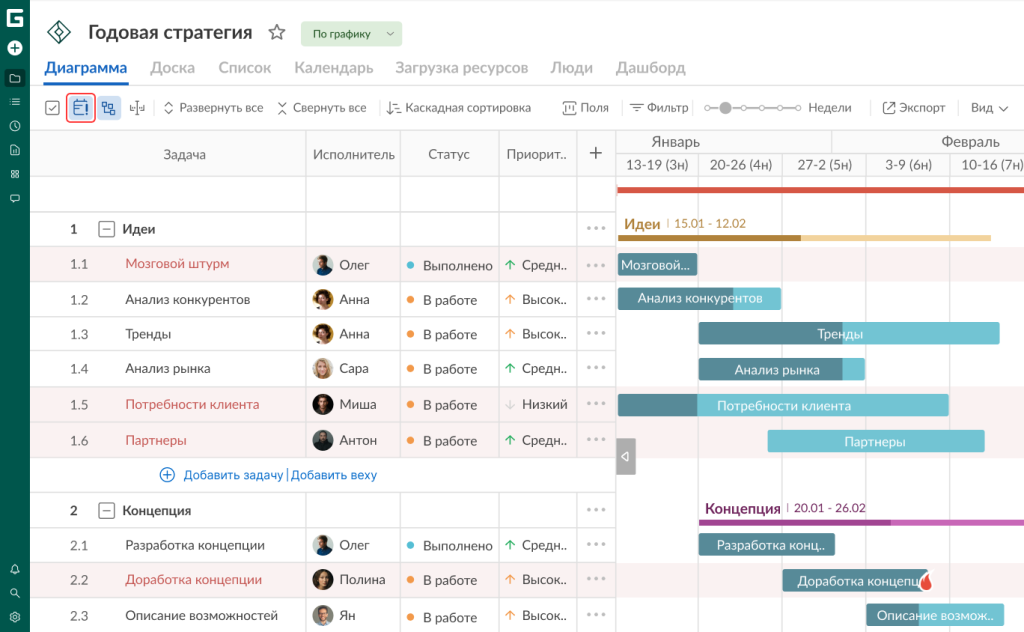Click the column width fit icon in toolbar
The width and height of the screenshot is (1024, 632).
click(137, 107)
